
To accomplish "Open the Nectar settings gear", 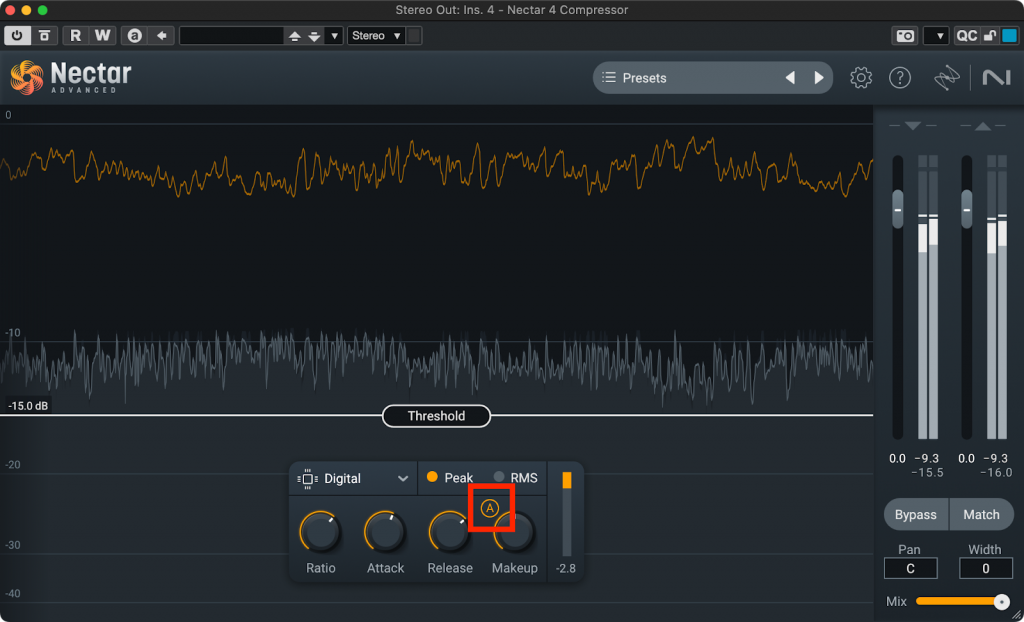I will coord(860,78).
